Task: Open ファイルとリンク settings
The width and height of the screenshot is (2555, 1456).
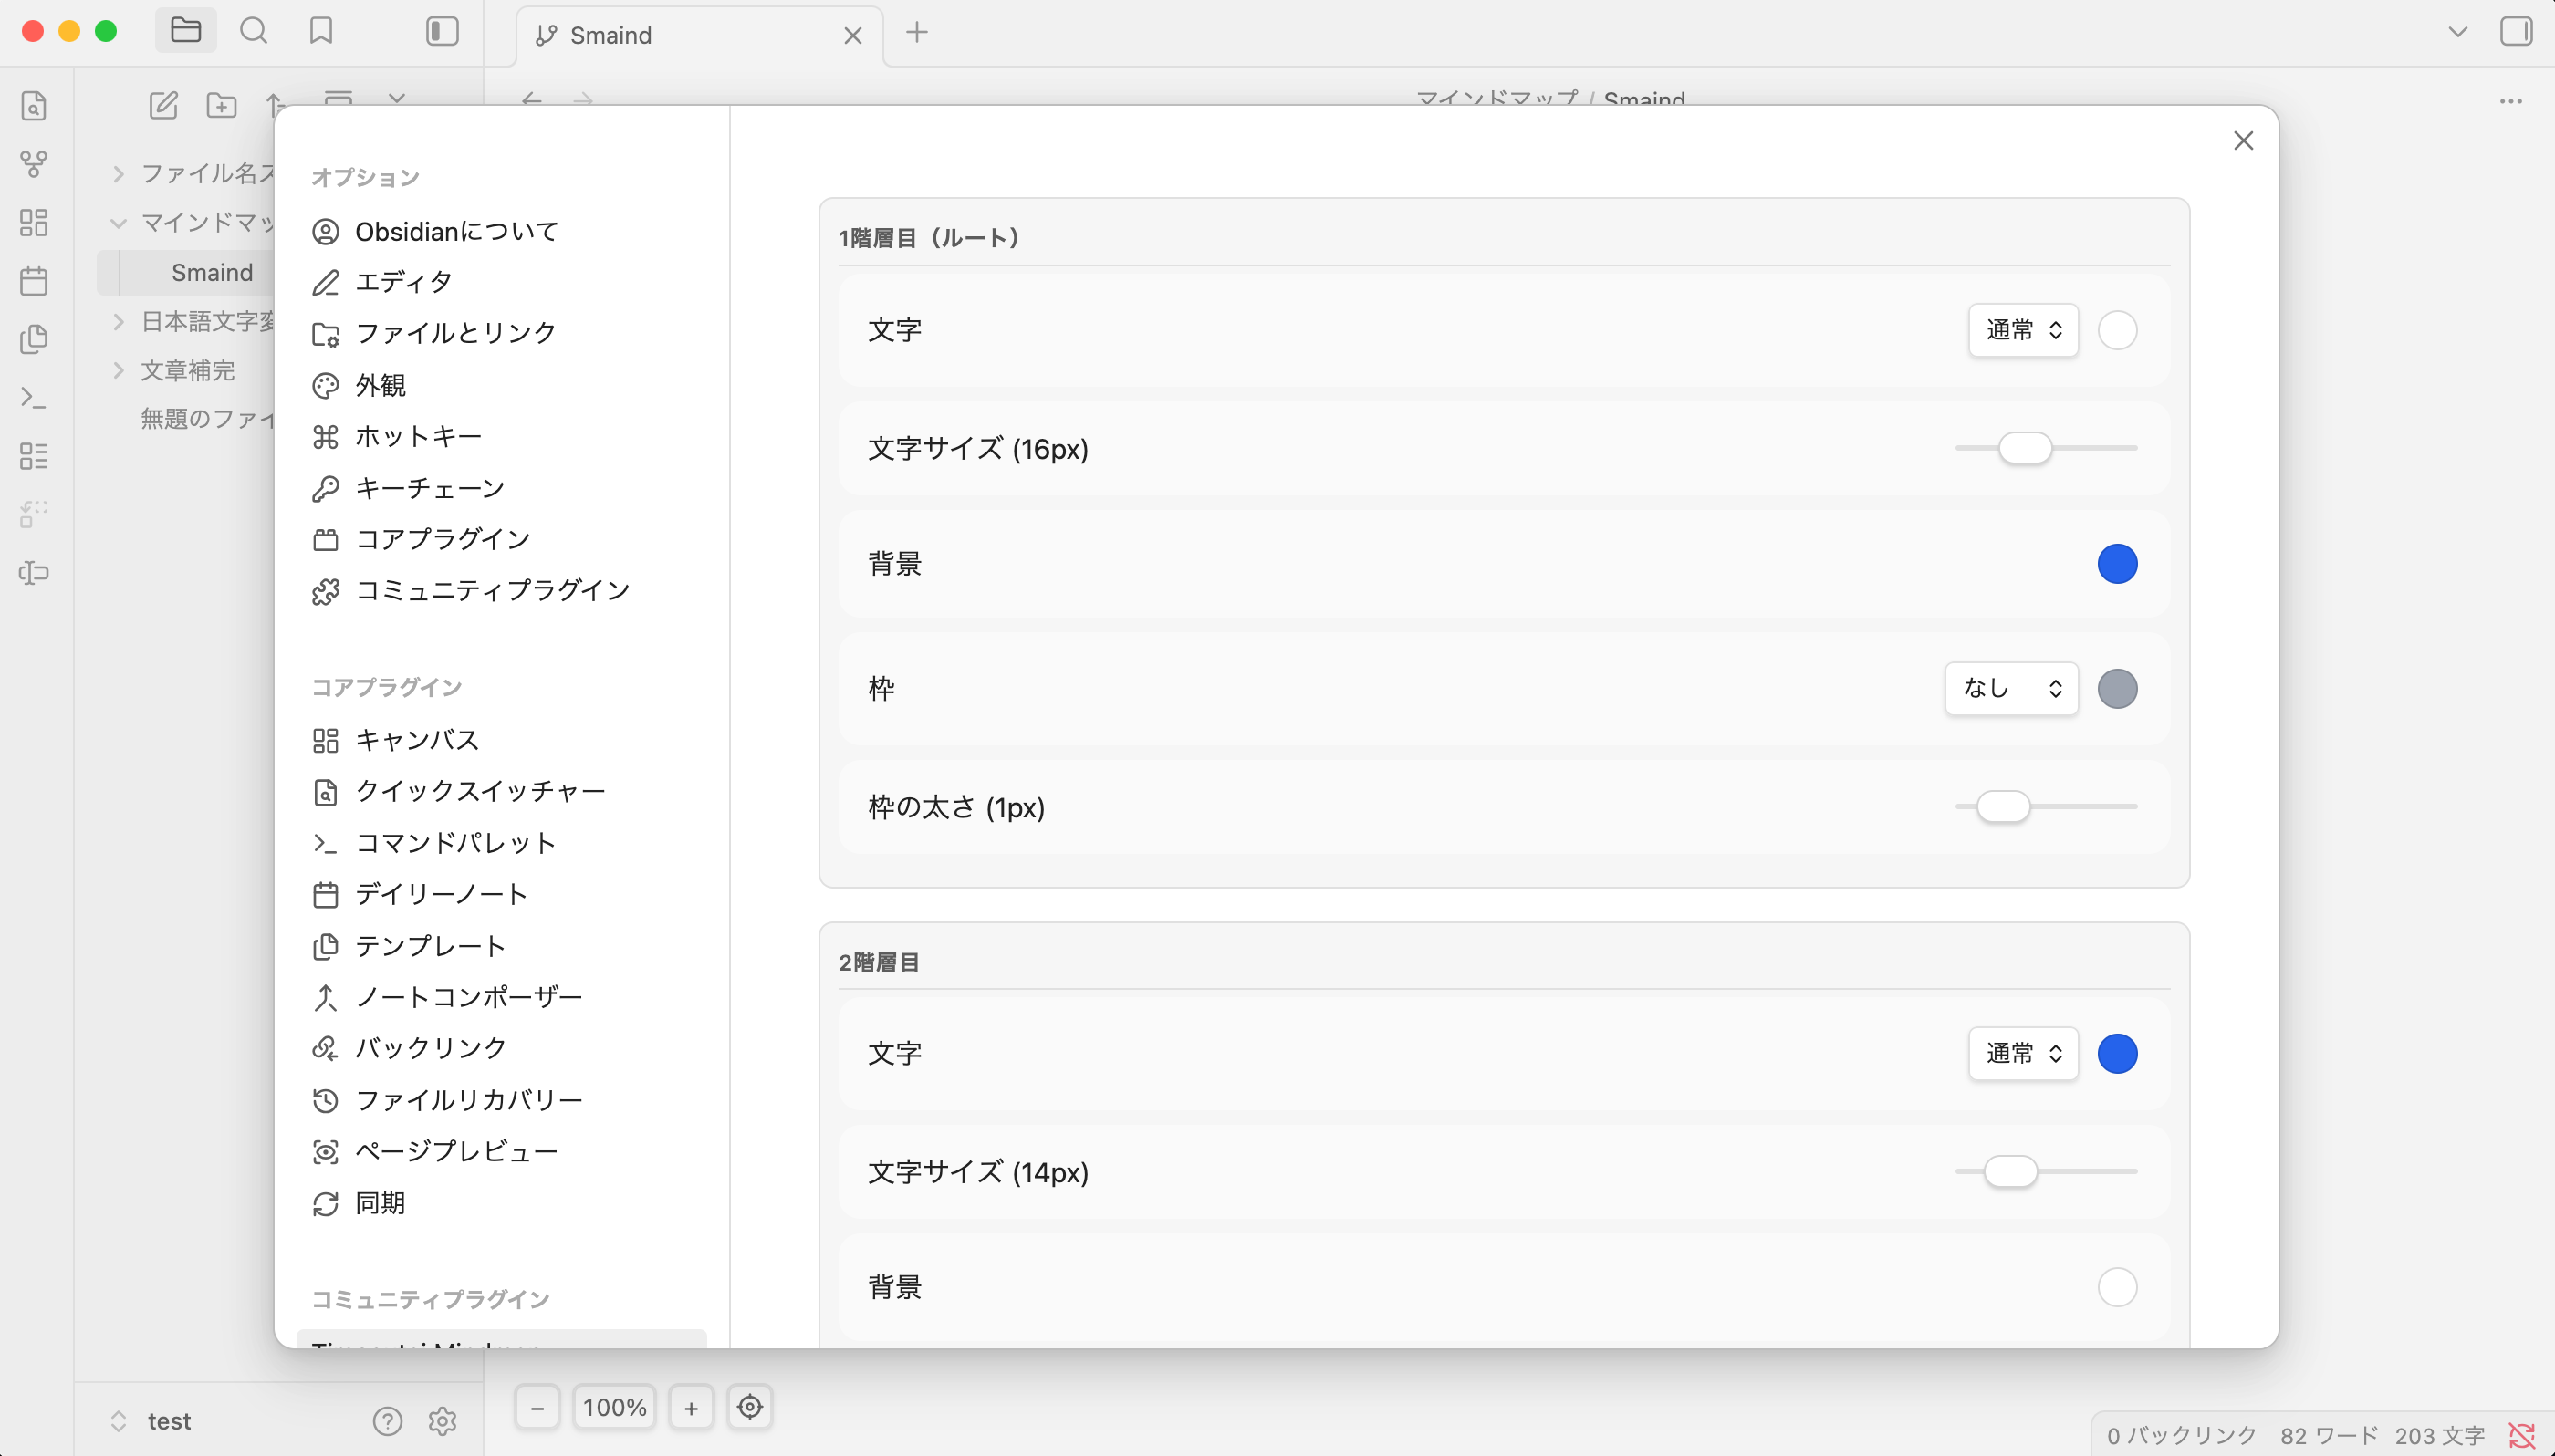Action: 503,333
